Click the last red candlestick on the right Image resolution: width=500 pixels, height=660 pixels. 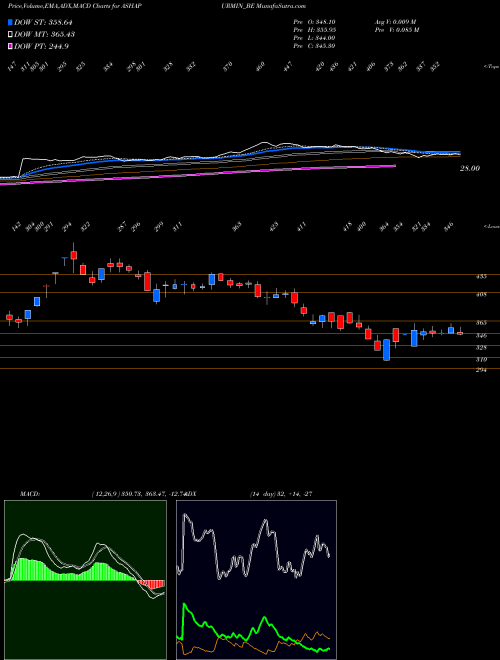(460, 333)
